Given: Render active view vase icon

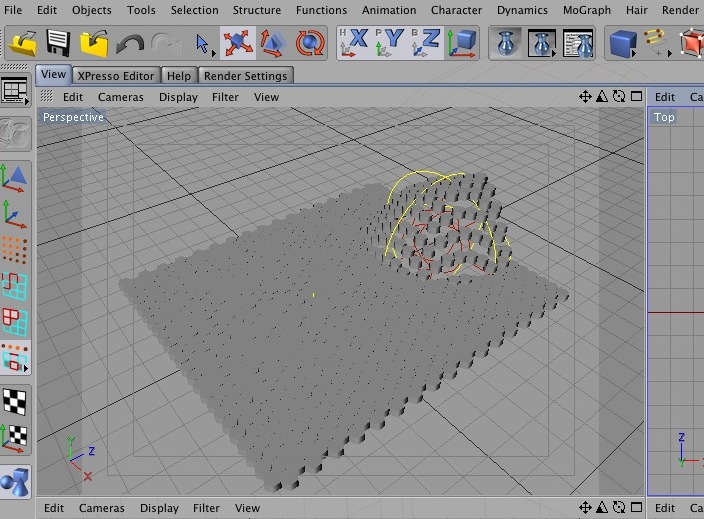Looking at the screenshot, I should (x=506, y=44).
